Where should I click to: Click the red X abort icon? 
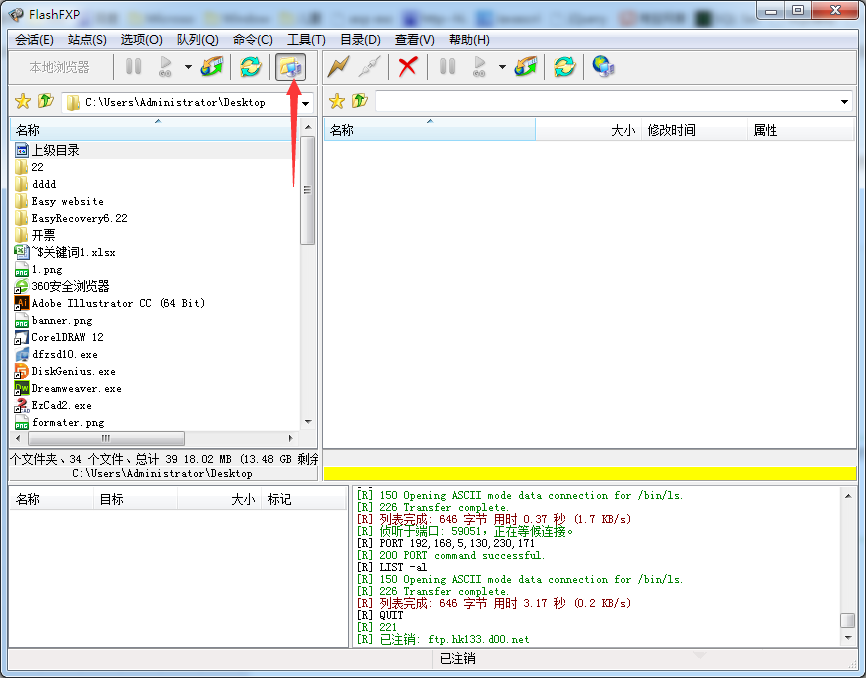[407, 67]
